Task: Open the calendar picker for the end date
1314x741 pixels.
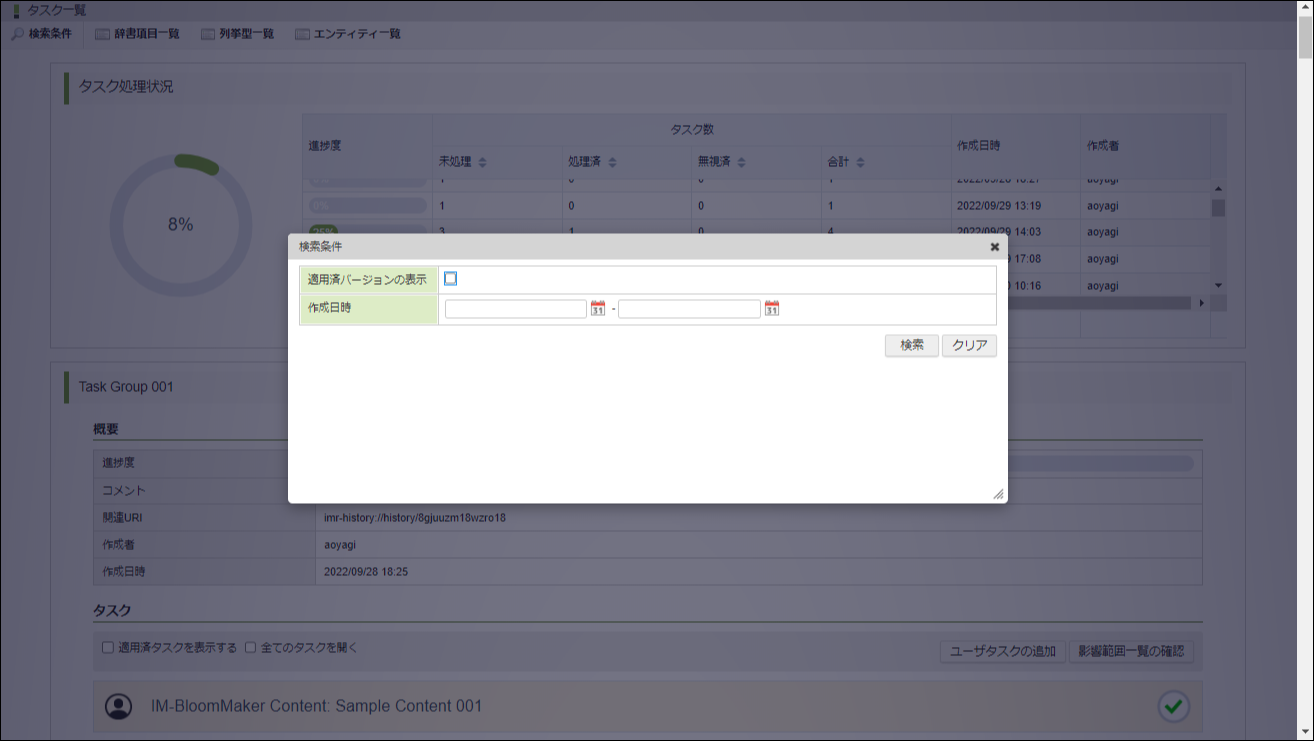Action: tap(770, 308)
